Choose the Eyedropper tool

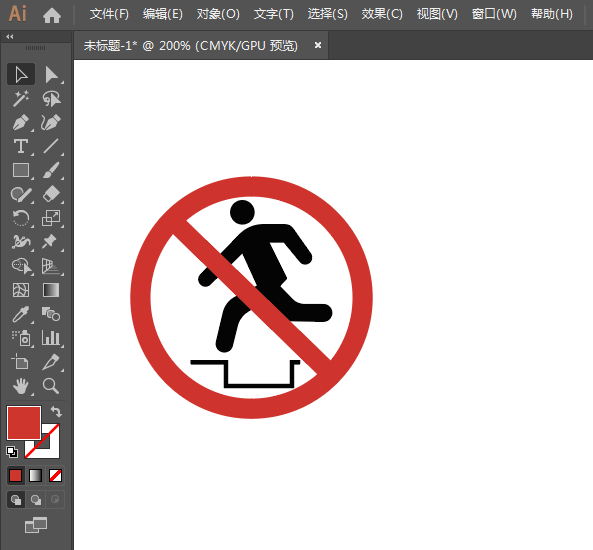[x=21, y=314]
